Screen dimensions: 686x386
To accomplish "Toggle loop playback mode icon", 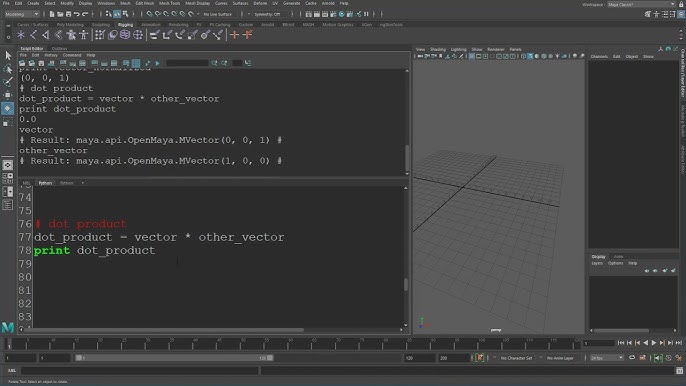I will (x=632, y=358).
